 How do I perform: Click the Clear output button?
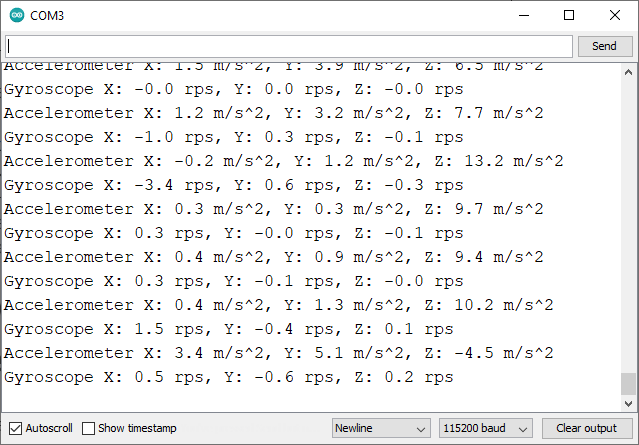586,428
